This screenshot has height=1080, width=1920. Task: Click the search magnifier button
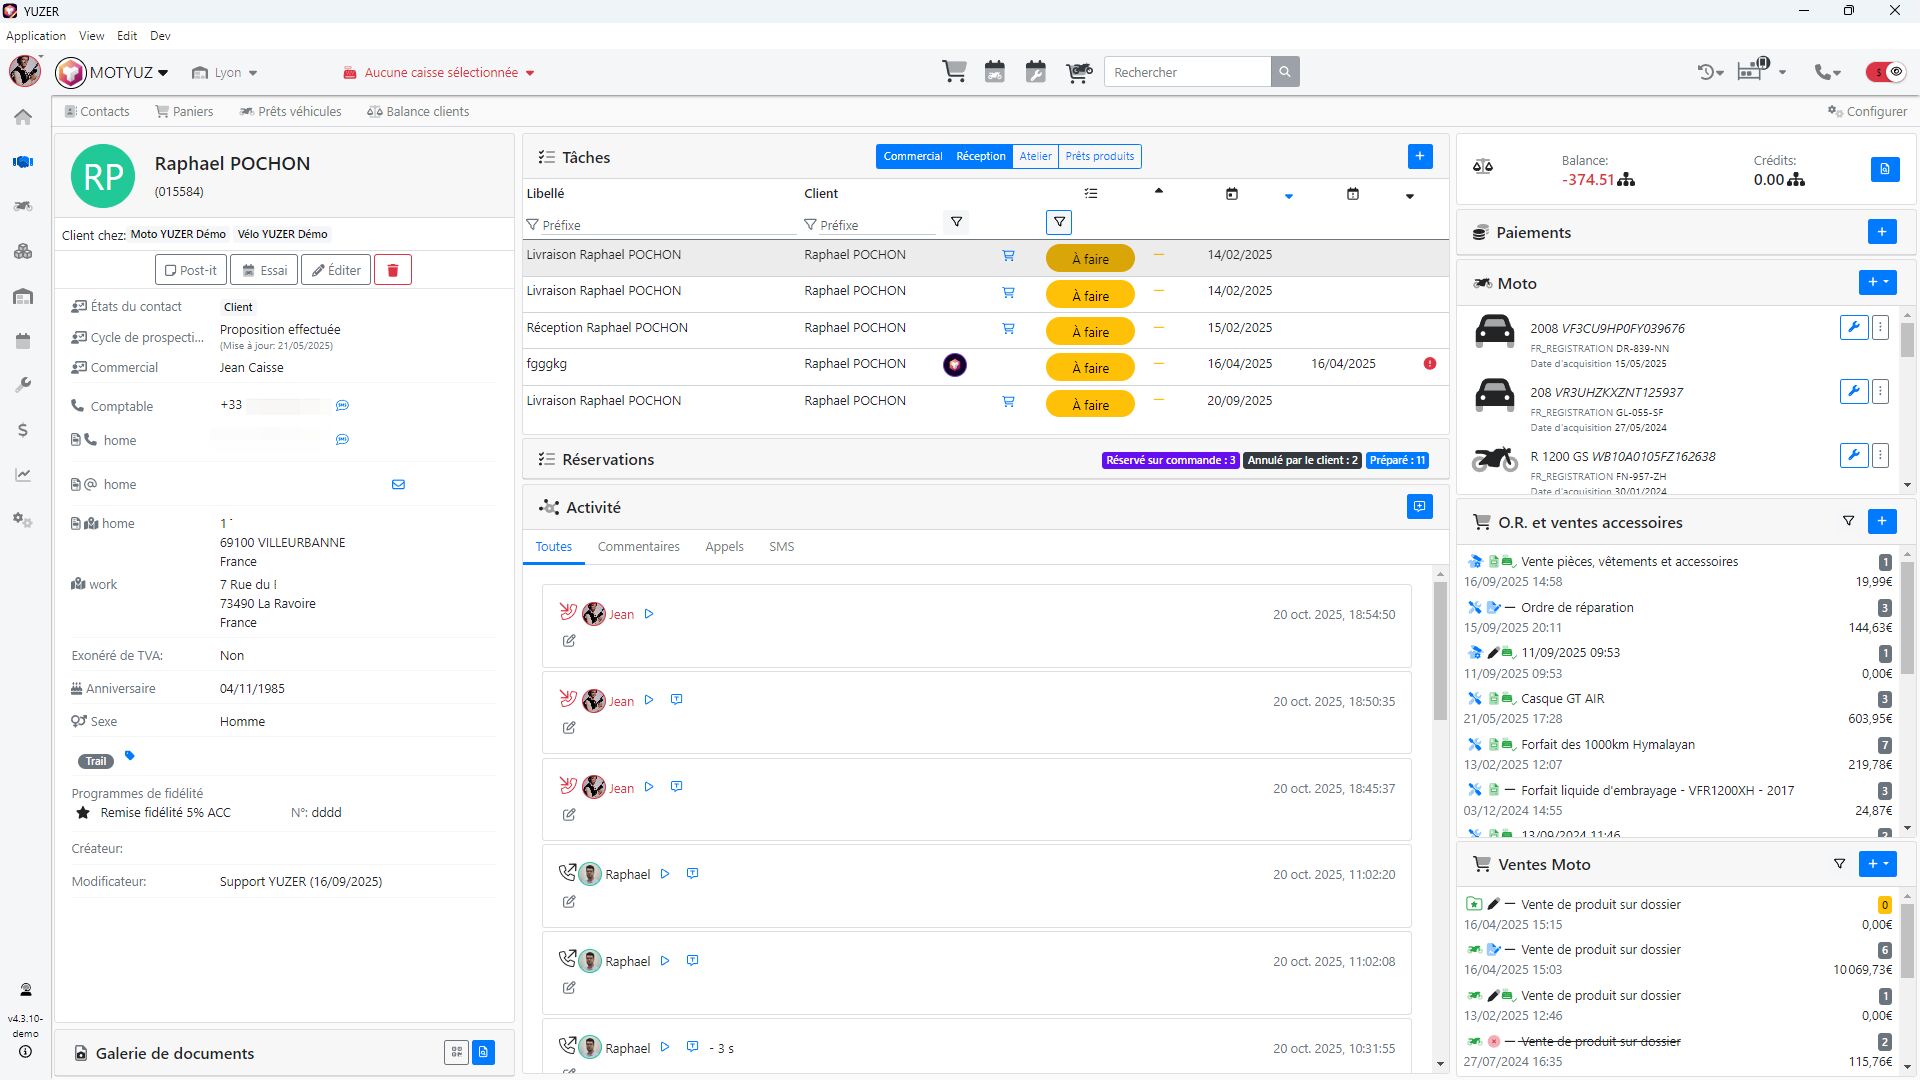[x=1285, y=72]
